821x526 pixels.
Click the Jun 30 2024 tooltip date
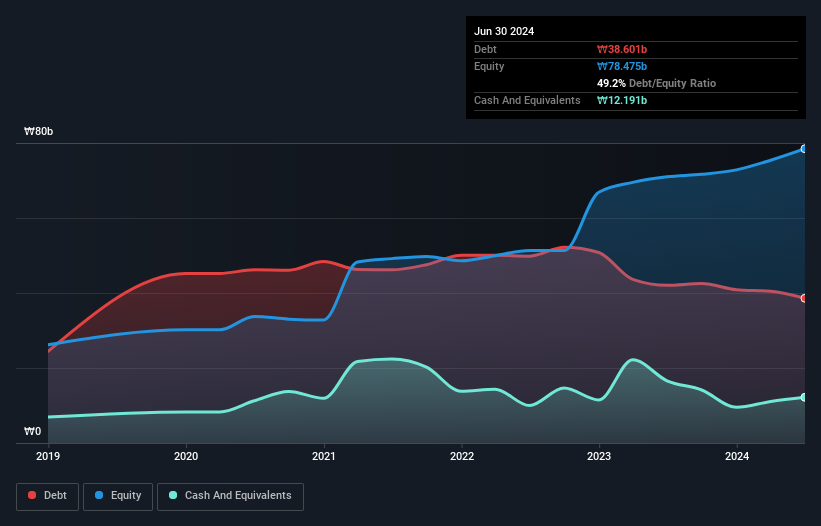click(504, 31)
